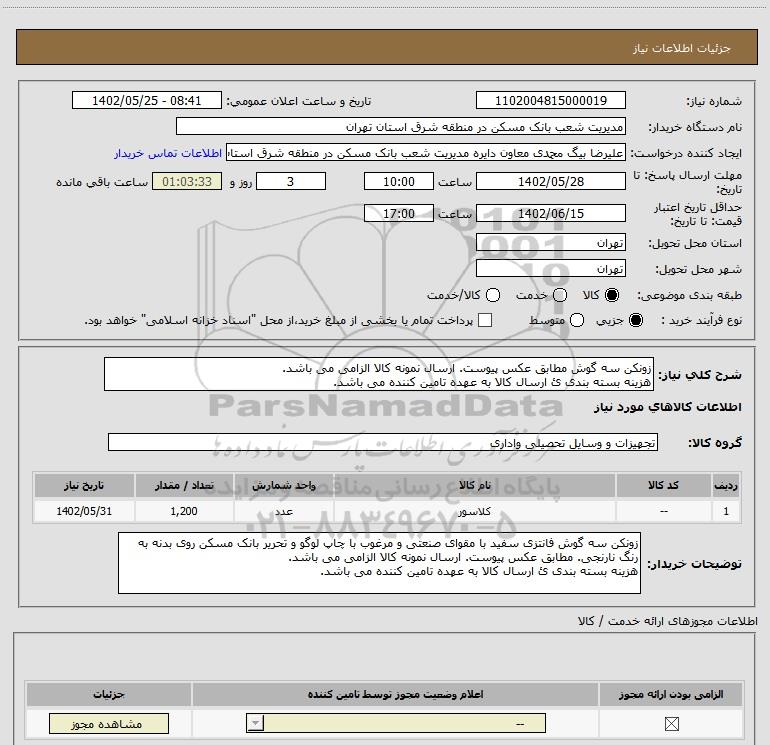The width and height of the screenshot is (770, 745).
Task: Click the response time field 10:00
Action: point(399,181)
